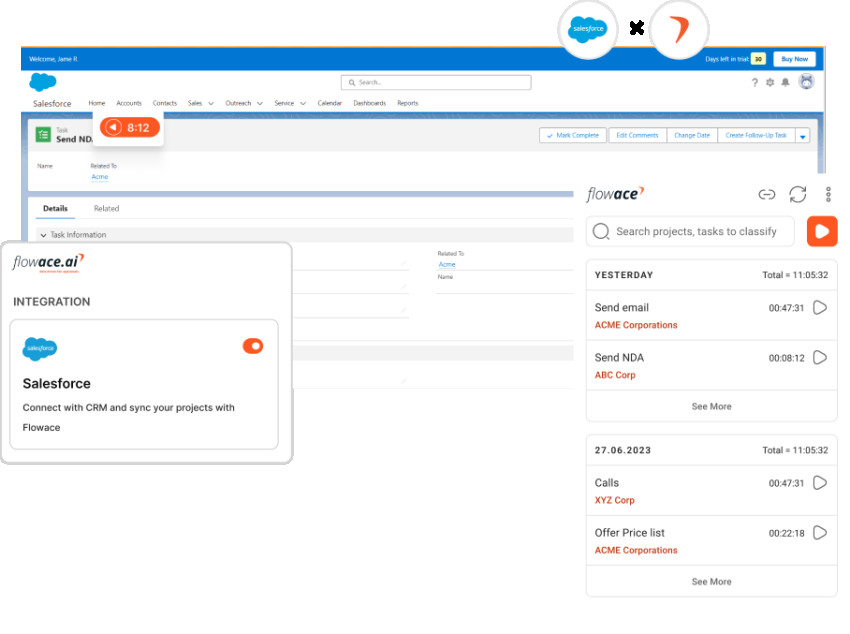The height and width of the screenshot is (634, 850).
Task: Start timer for Send email task
Action: (820, 308)
